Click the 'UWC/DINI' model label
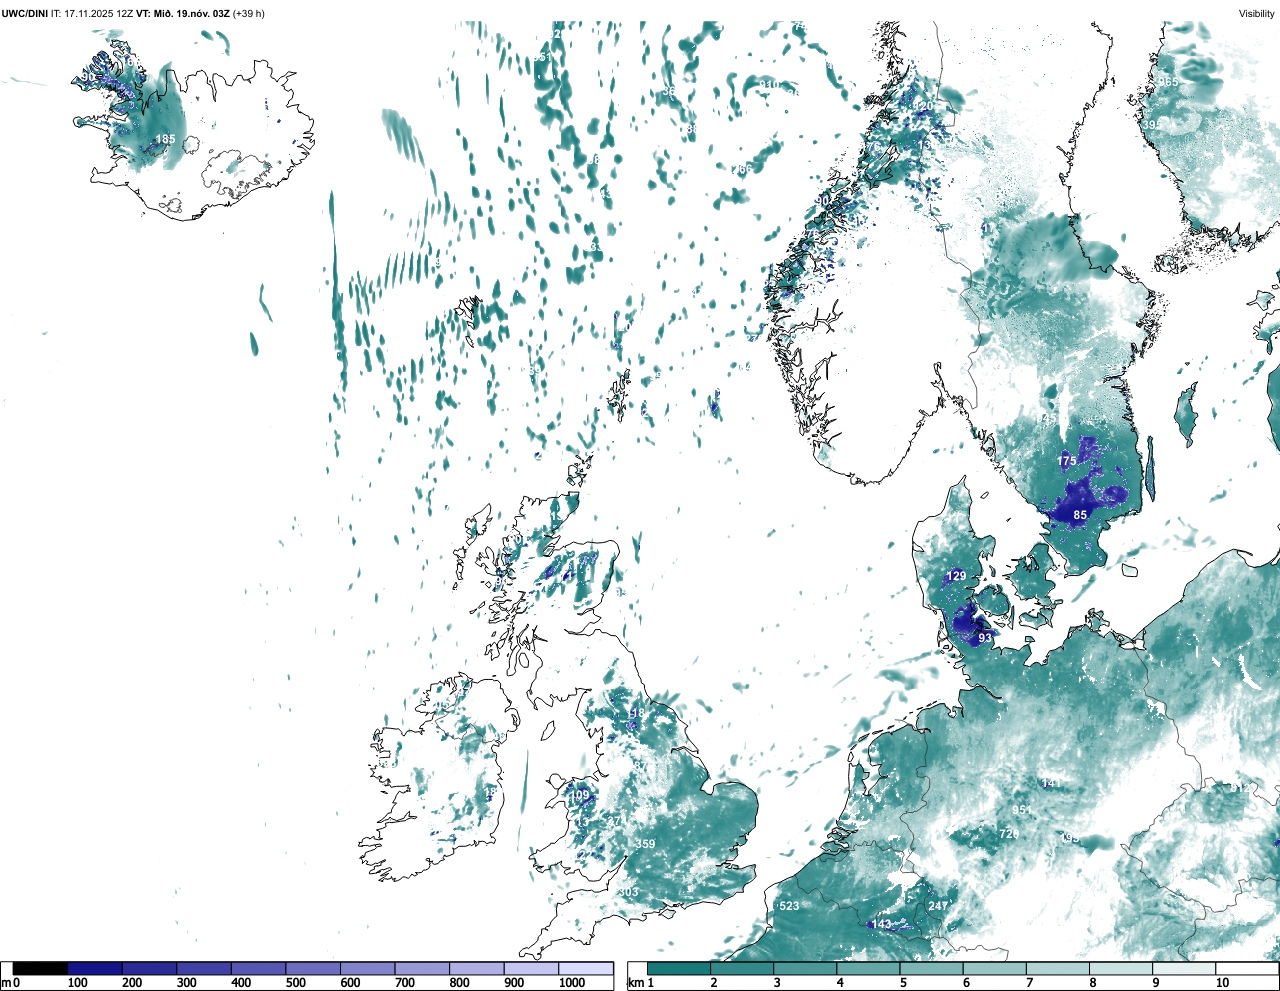The image size is (1280, 991). (25, 14)
